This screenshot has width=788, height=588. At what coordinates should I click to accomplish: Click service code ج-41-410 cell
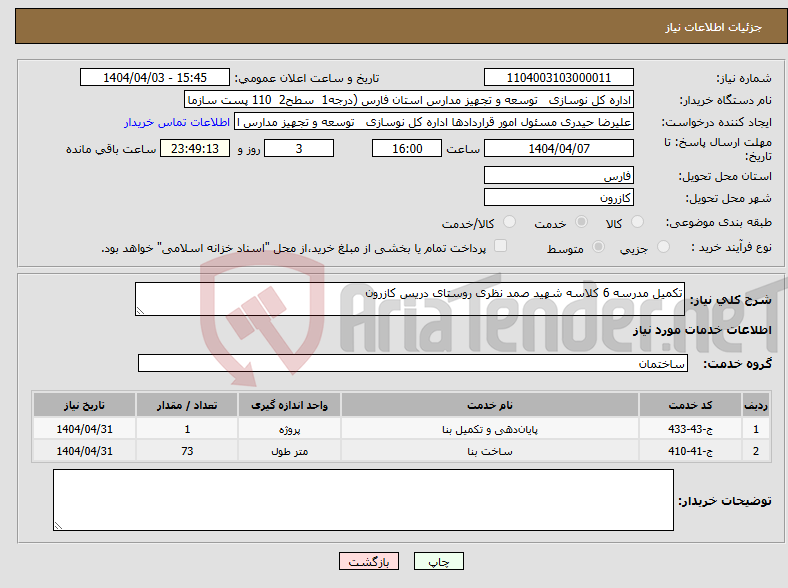tap(691, 451)
